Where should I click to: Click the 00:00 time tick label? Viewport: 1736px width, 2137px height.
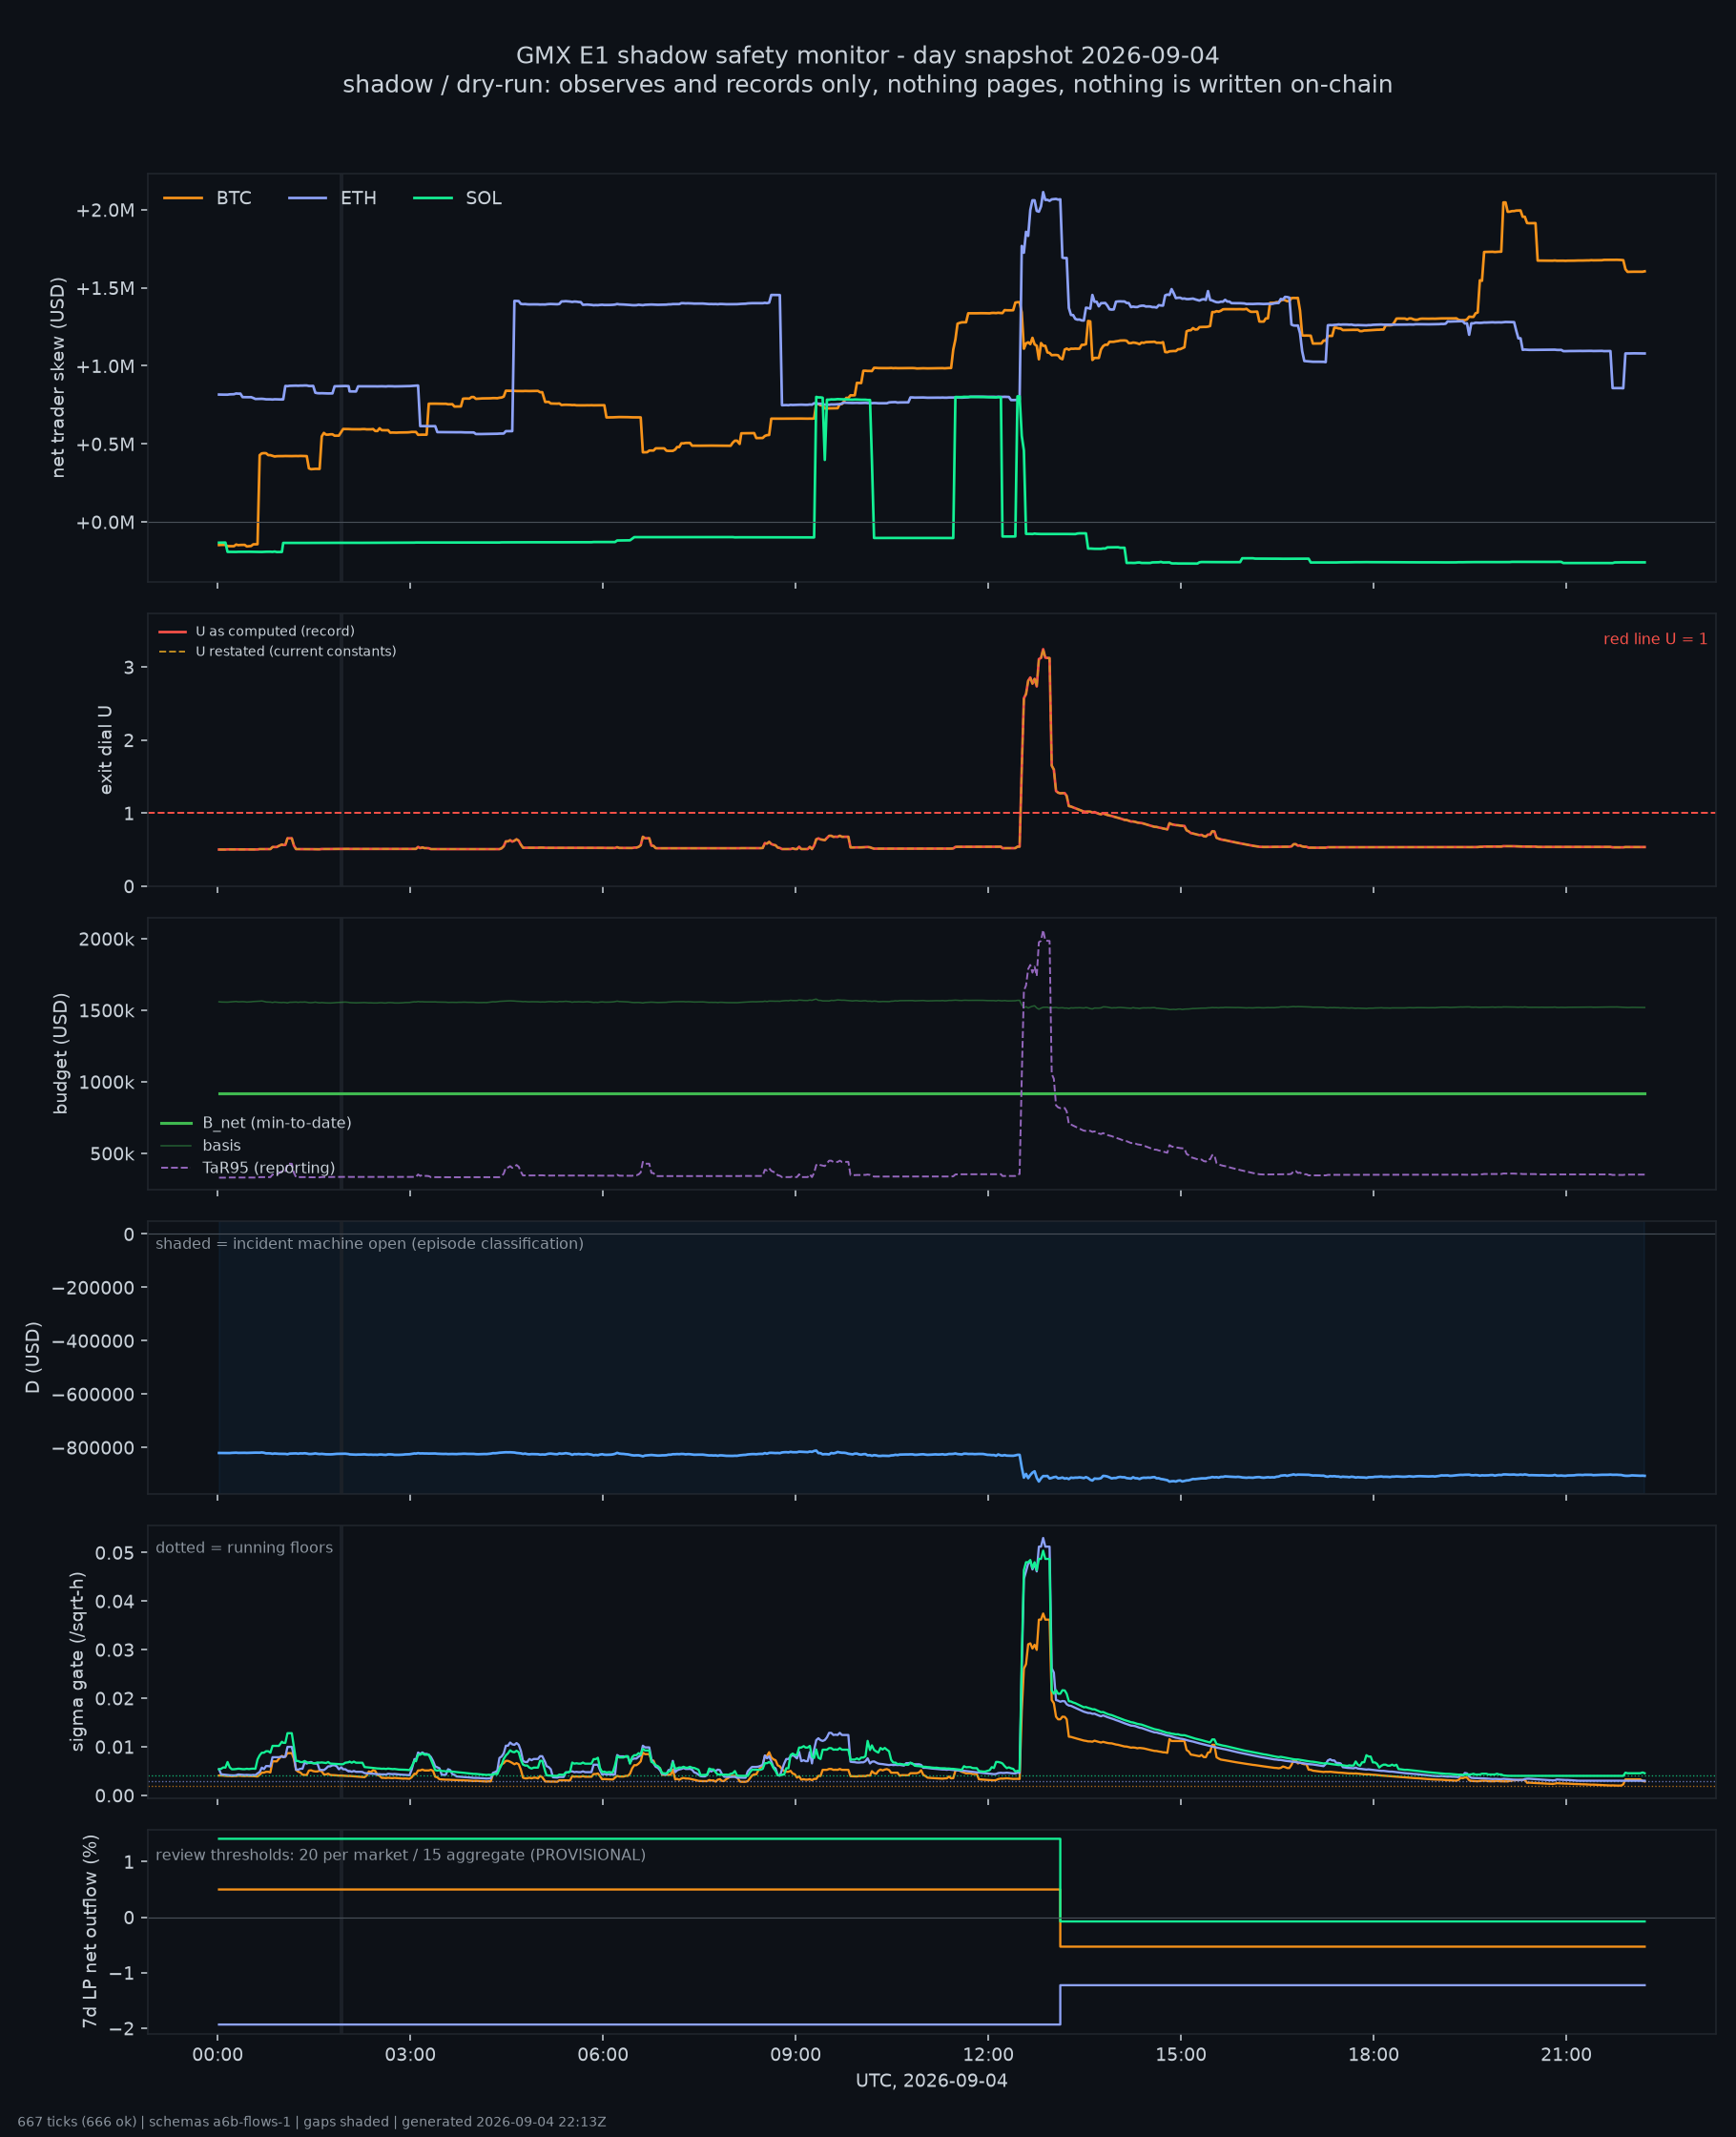[217, 2055]
